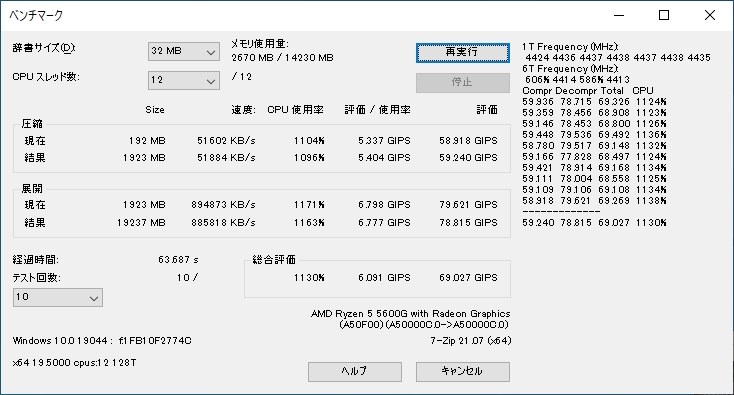Image resolution: width=734 pixels, height=395 pixels.
Task: Click the 69.027 GIPS total rating value
Action: [x=468, y=278]
